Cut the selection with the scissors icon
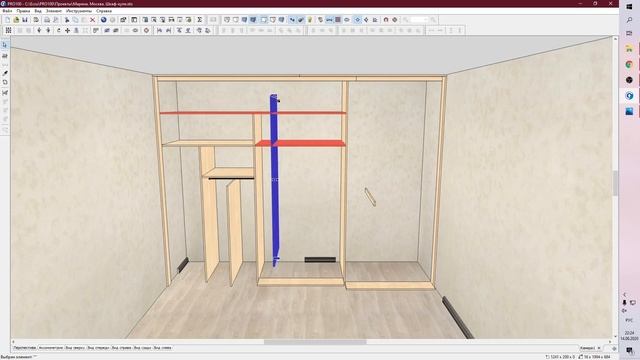This screenshot has width=640, height=360. point(67,20)
